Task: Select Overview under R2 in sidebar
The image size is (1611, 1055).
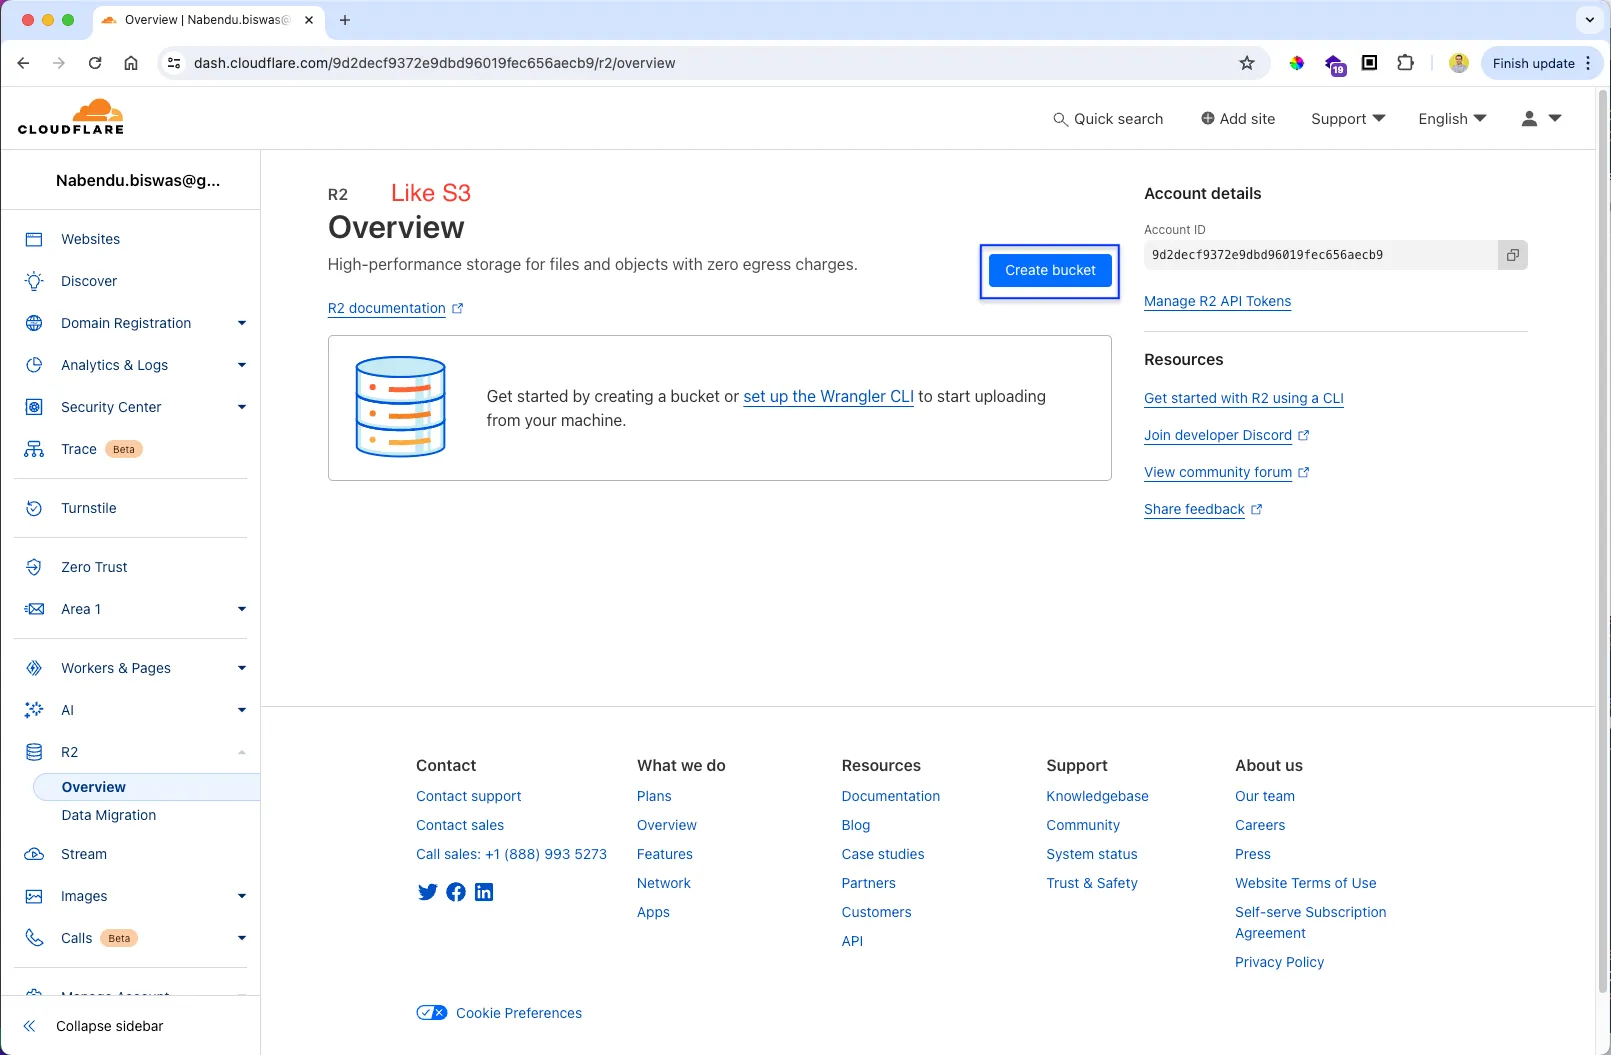Action: (x=146, y=787)
